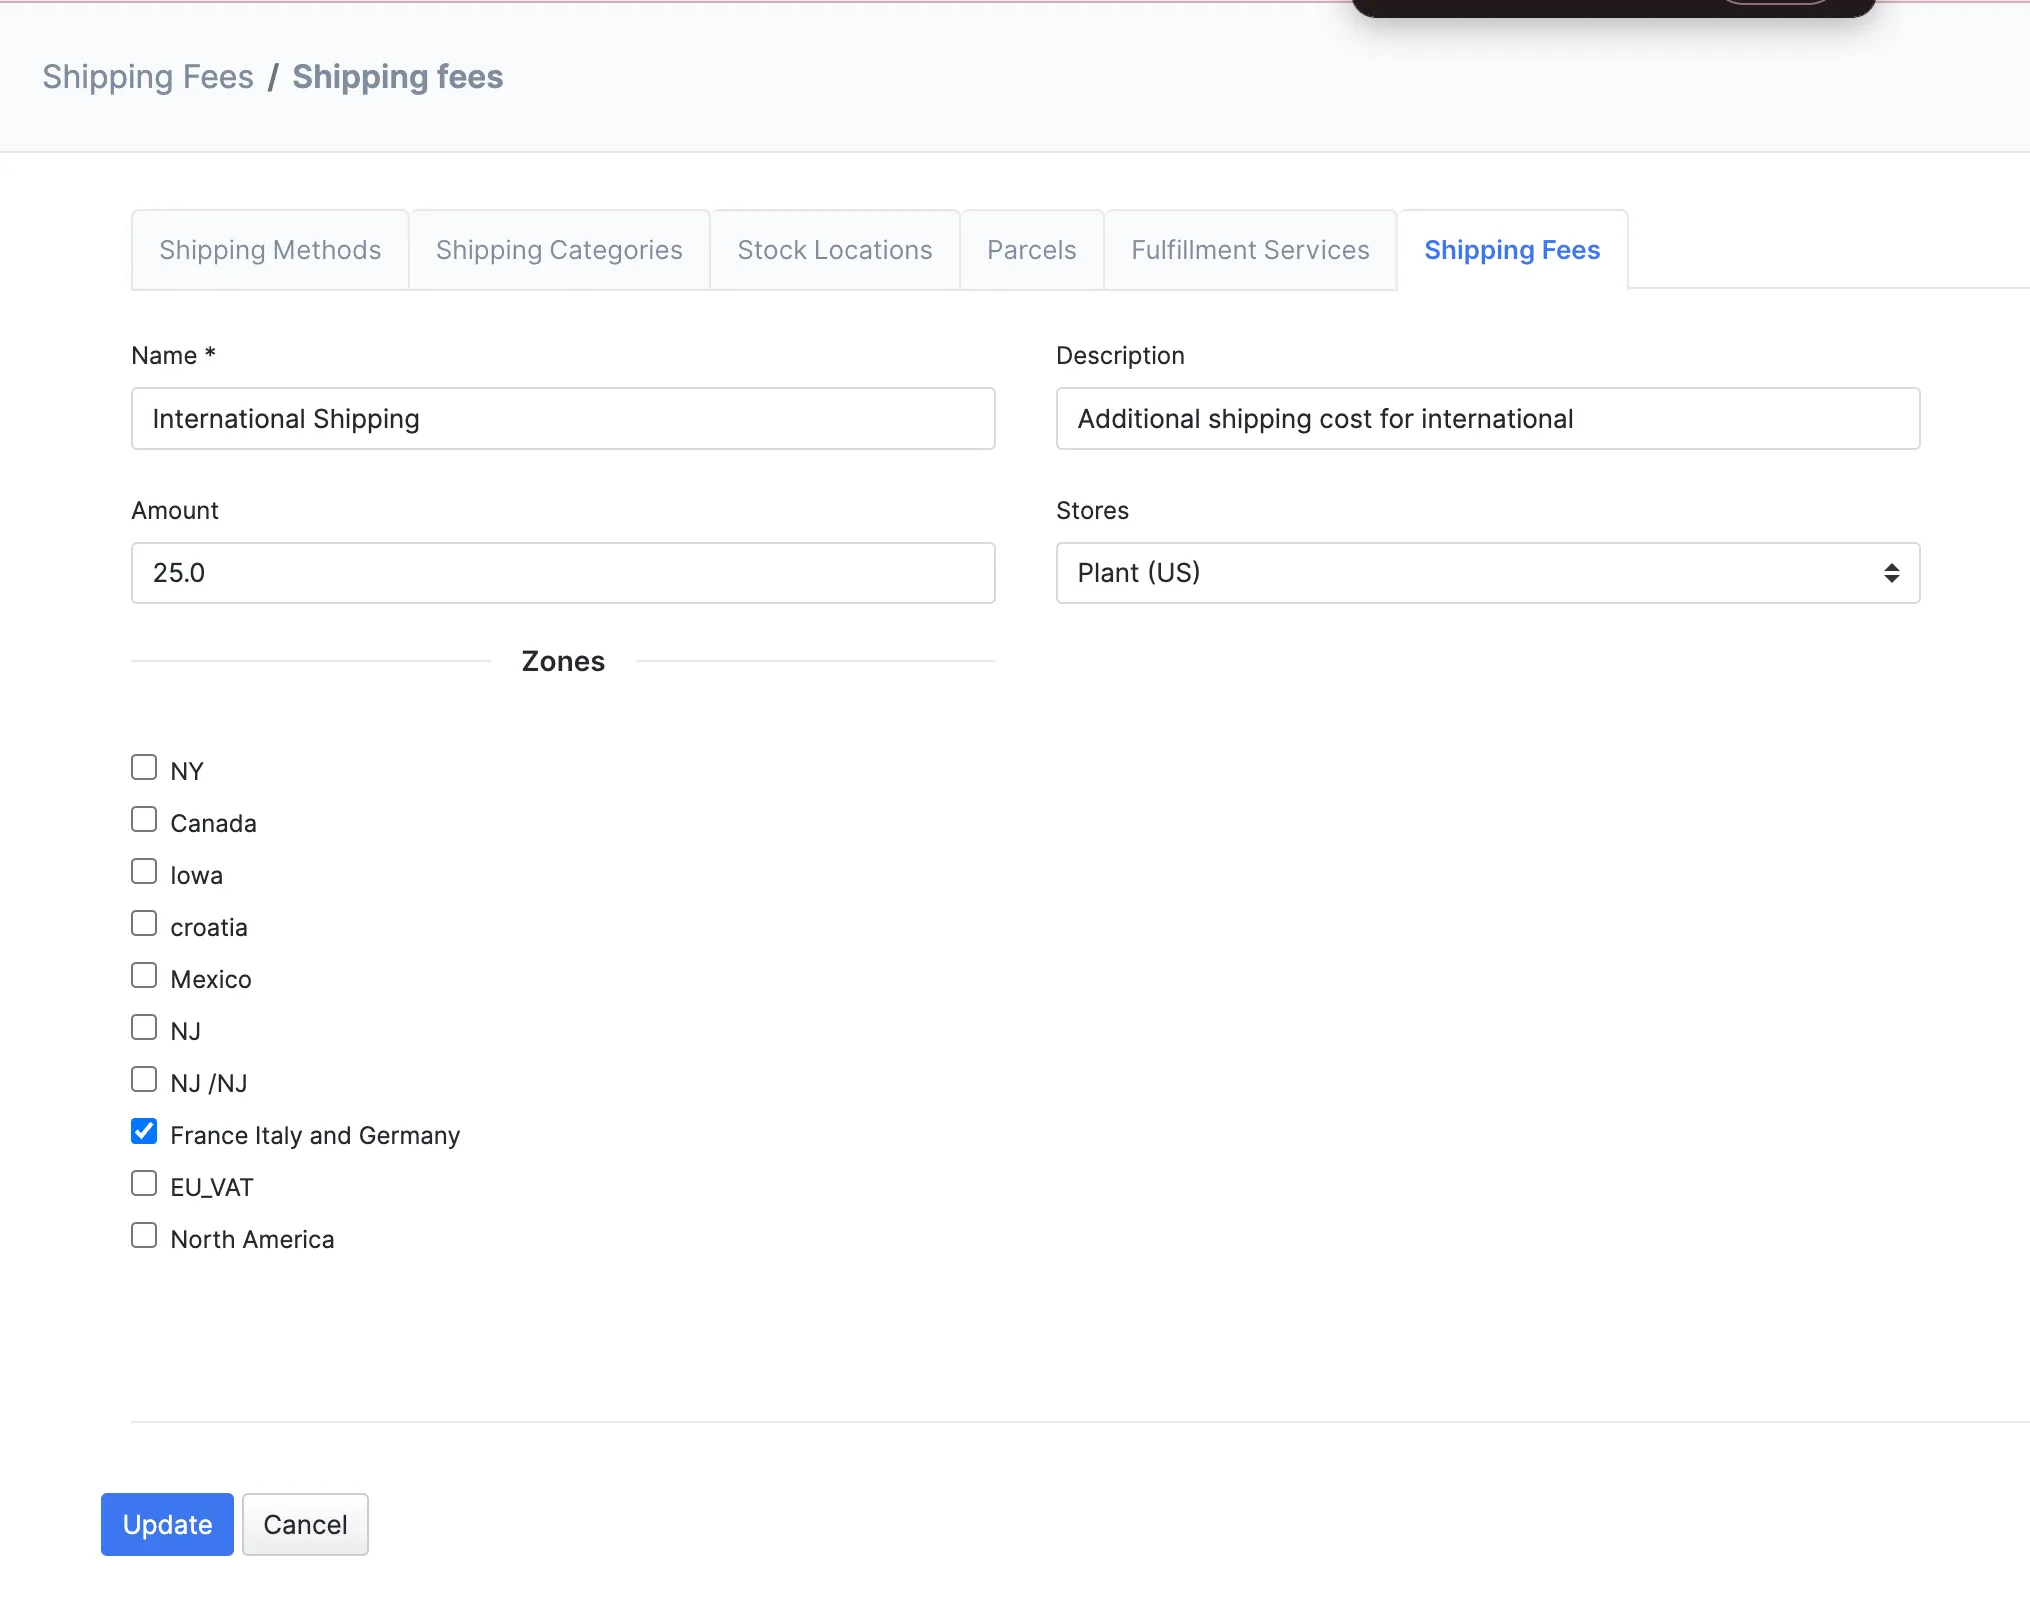Check the Mexico zone checkbox
2030x1608 pixels.
coord(144,975)
